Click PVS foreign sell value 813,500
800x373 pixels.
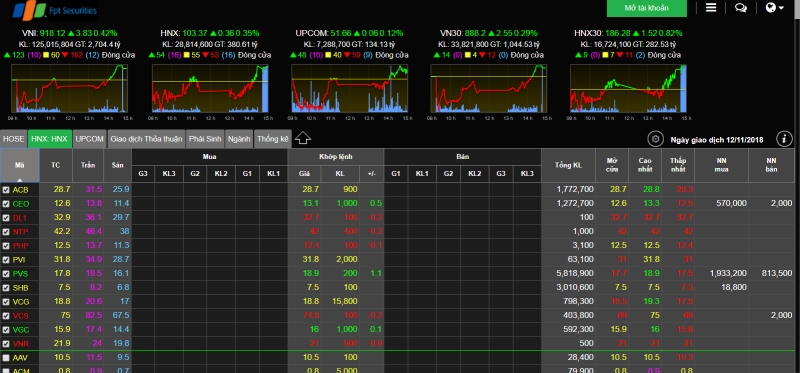click(776, 273)
